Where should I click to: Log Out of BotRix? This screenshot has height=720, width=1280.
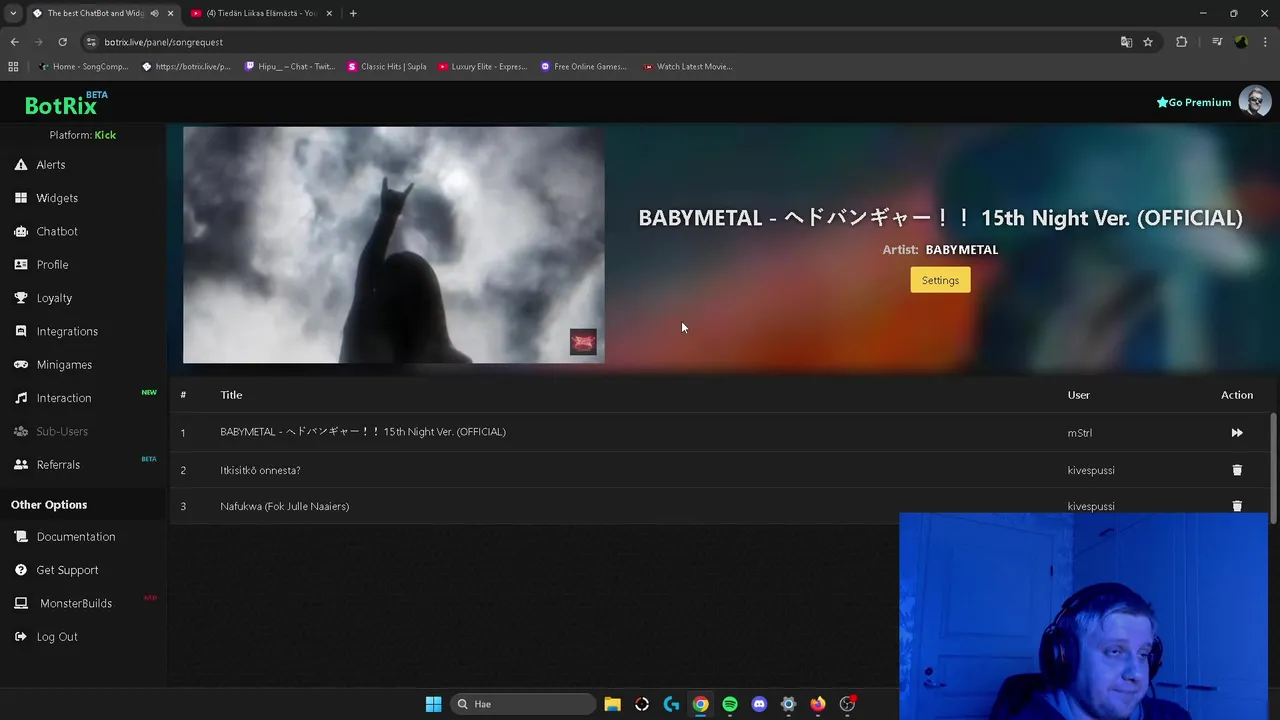(x=57, y=637)
